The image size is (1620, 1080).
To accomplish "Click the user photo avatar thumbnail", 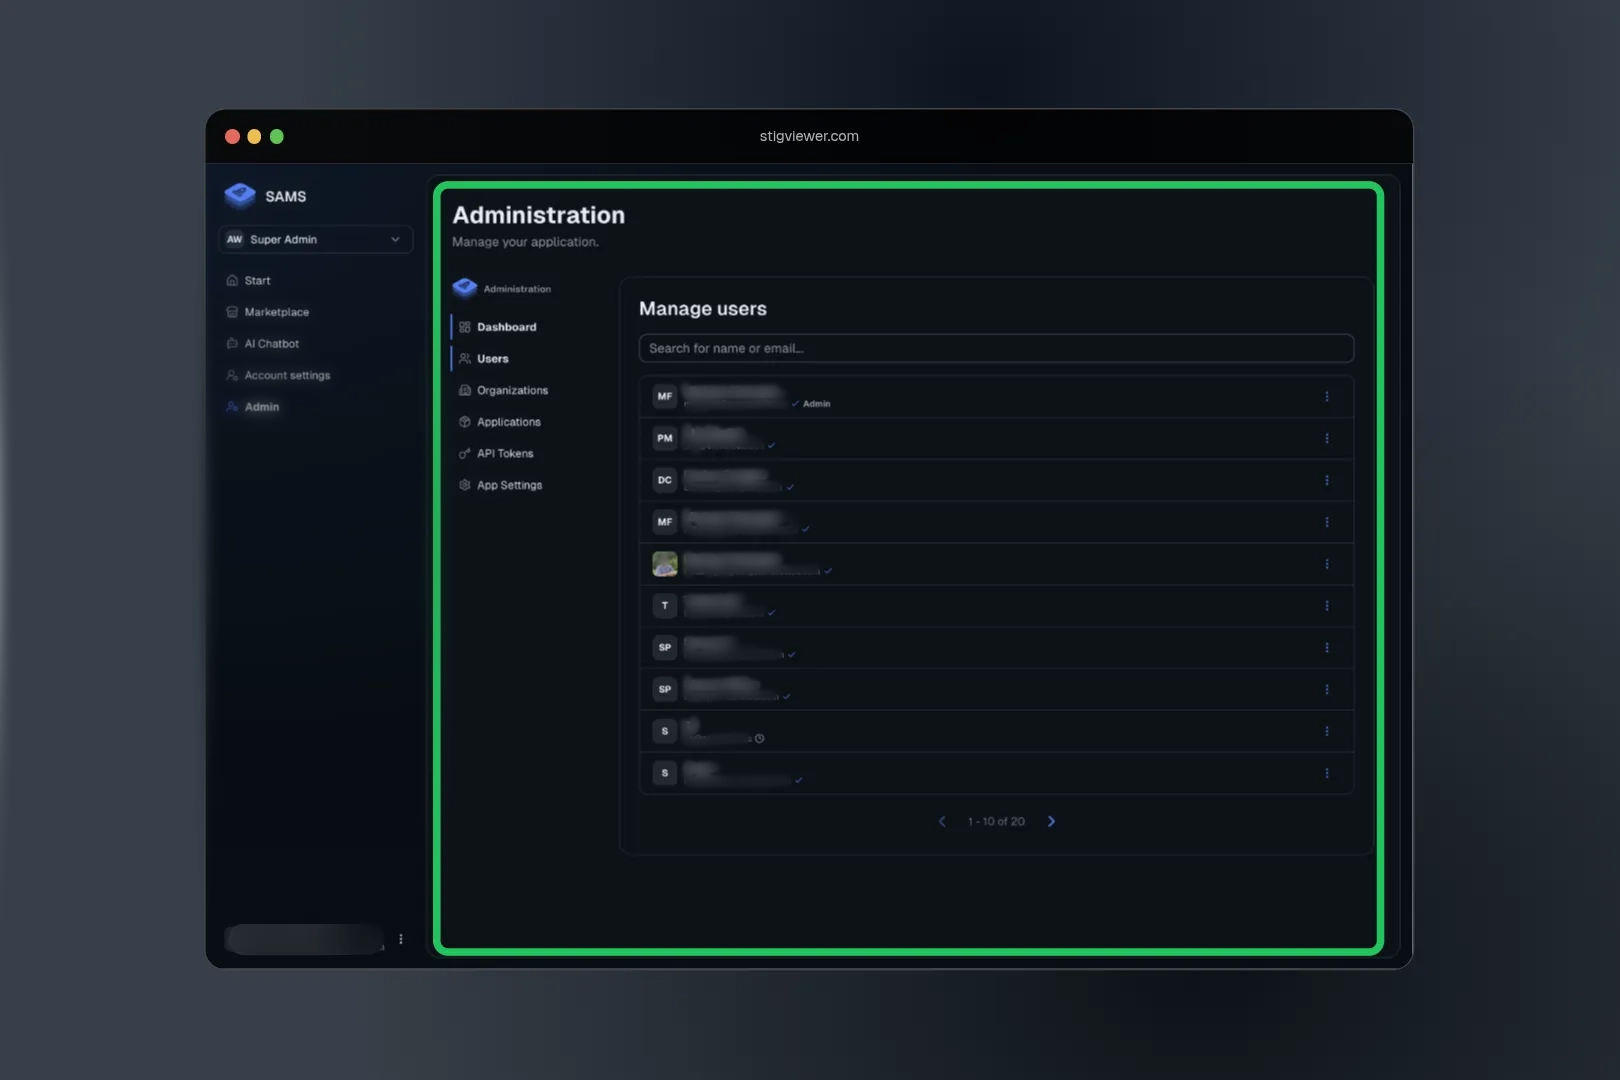I will click(x=665, y=564).
